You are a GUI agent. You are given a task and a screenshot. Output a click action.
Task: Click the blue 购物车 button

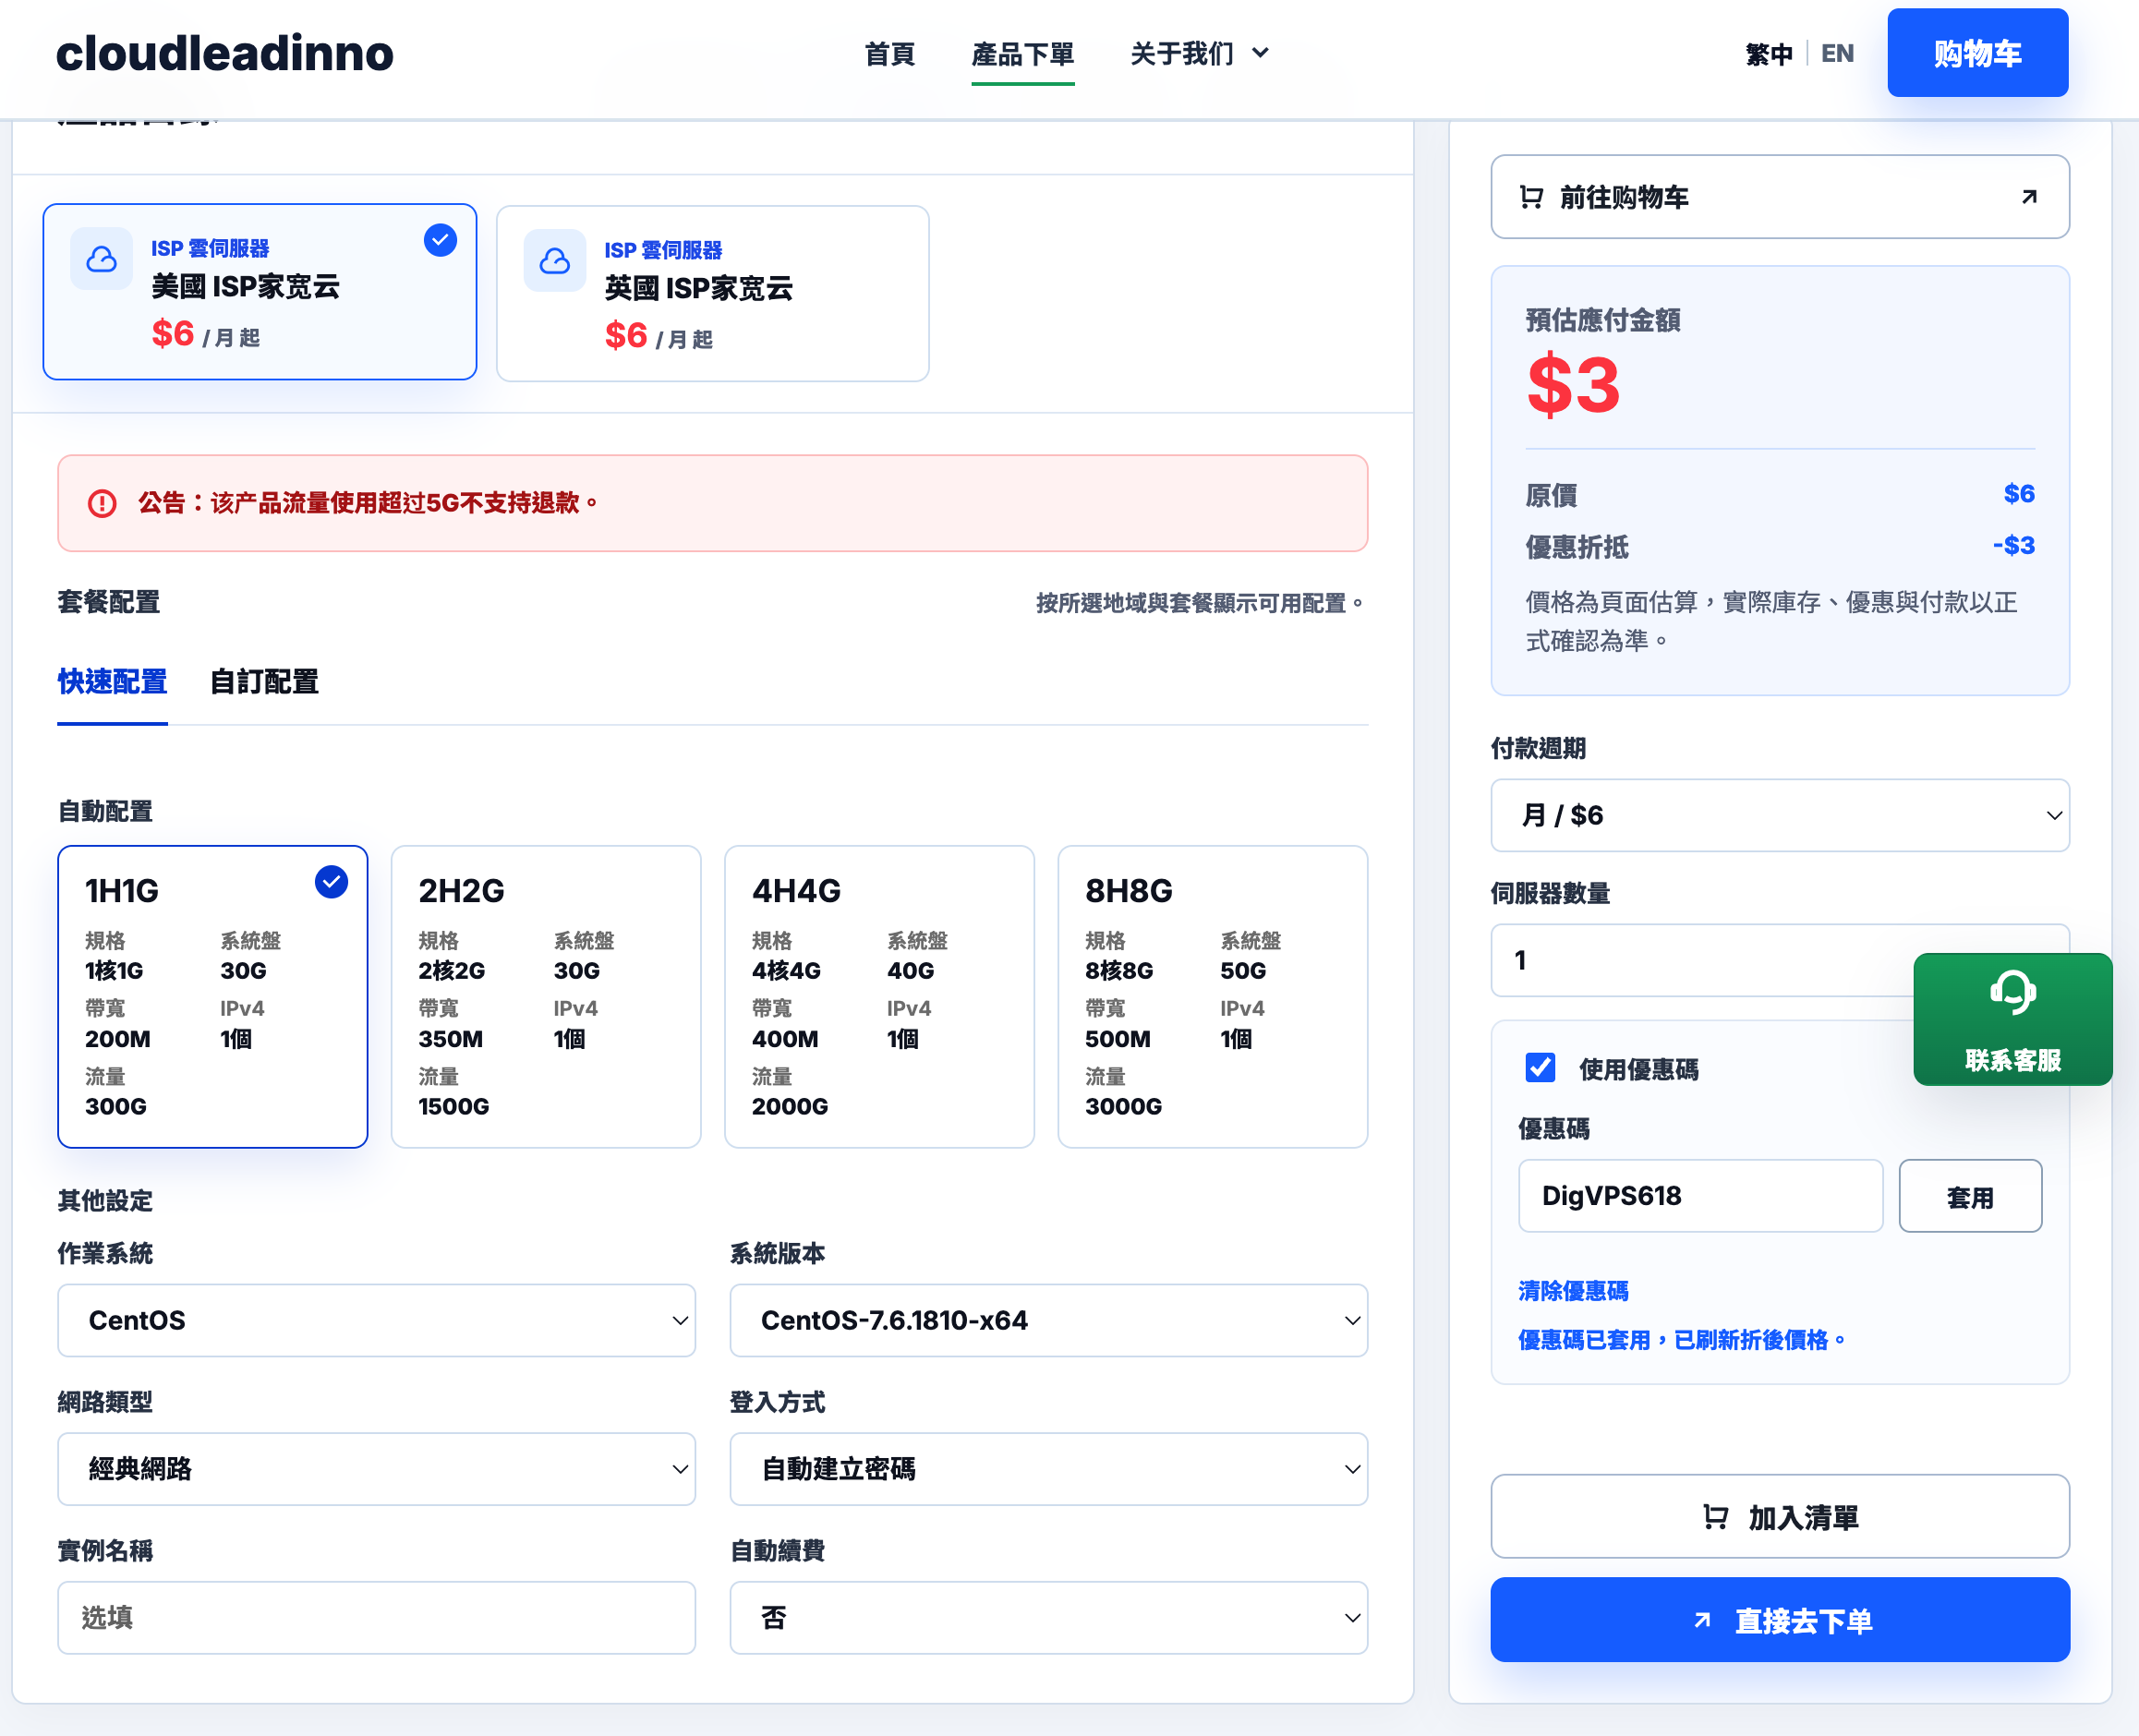click(x=1978, y=53)
